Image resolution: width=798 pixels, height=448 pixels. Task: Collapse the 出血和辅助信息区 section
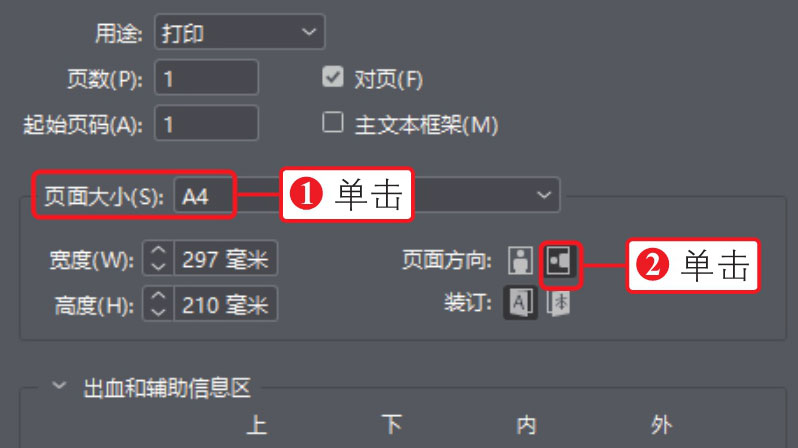[59, 385]
